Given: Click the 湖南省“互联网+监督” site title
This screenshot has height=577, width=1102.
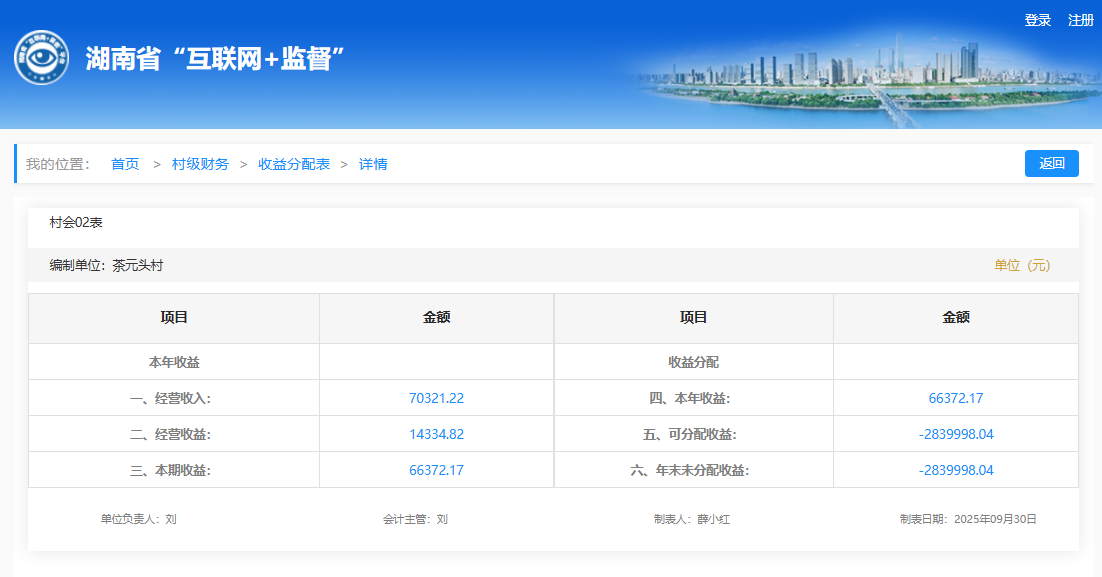Looking at the screenshot, I should coord(215,59).
